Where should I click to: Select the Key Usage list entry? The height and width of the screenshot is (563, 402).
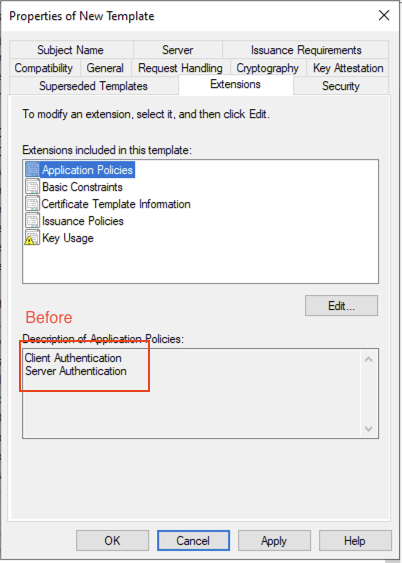pos(67,238)
